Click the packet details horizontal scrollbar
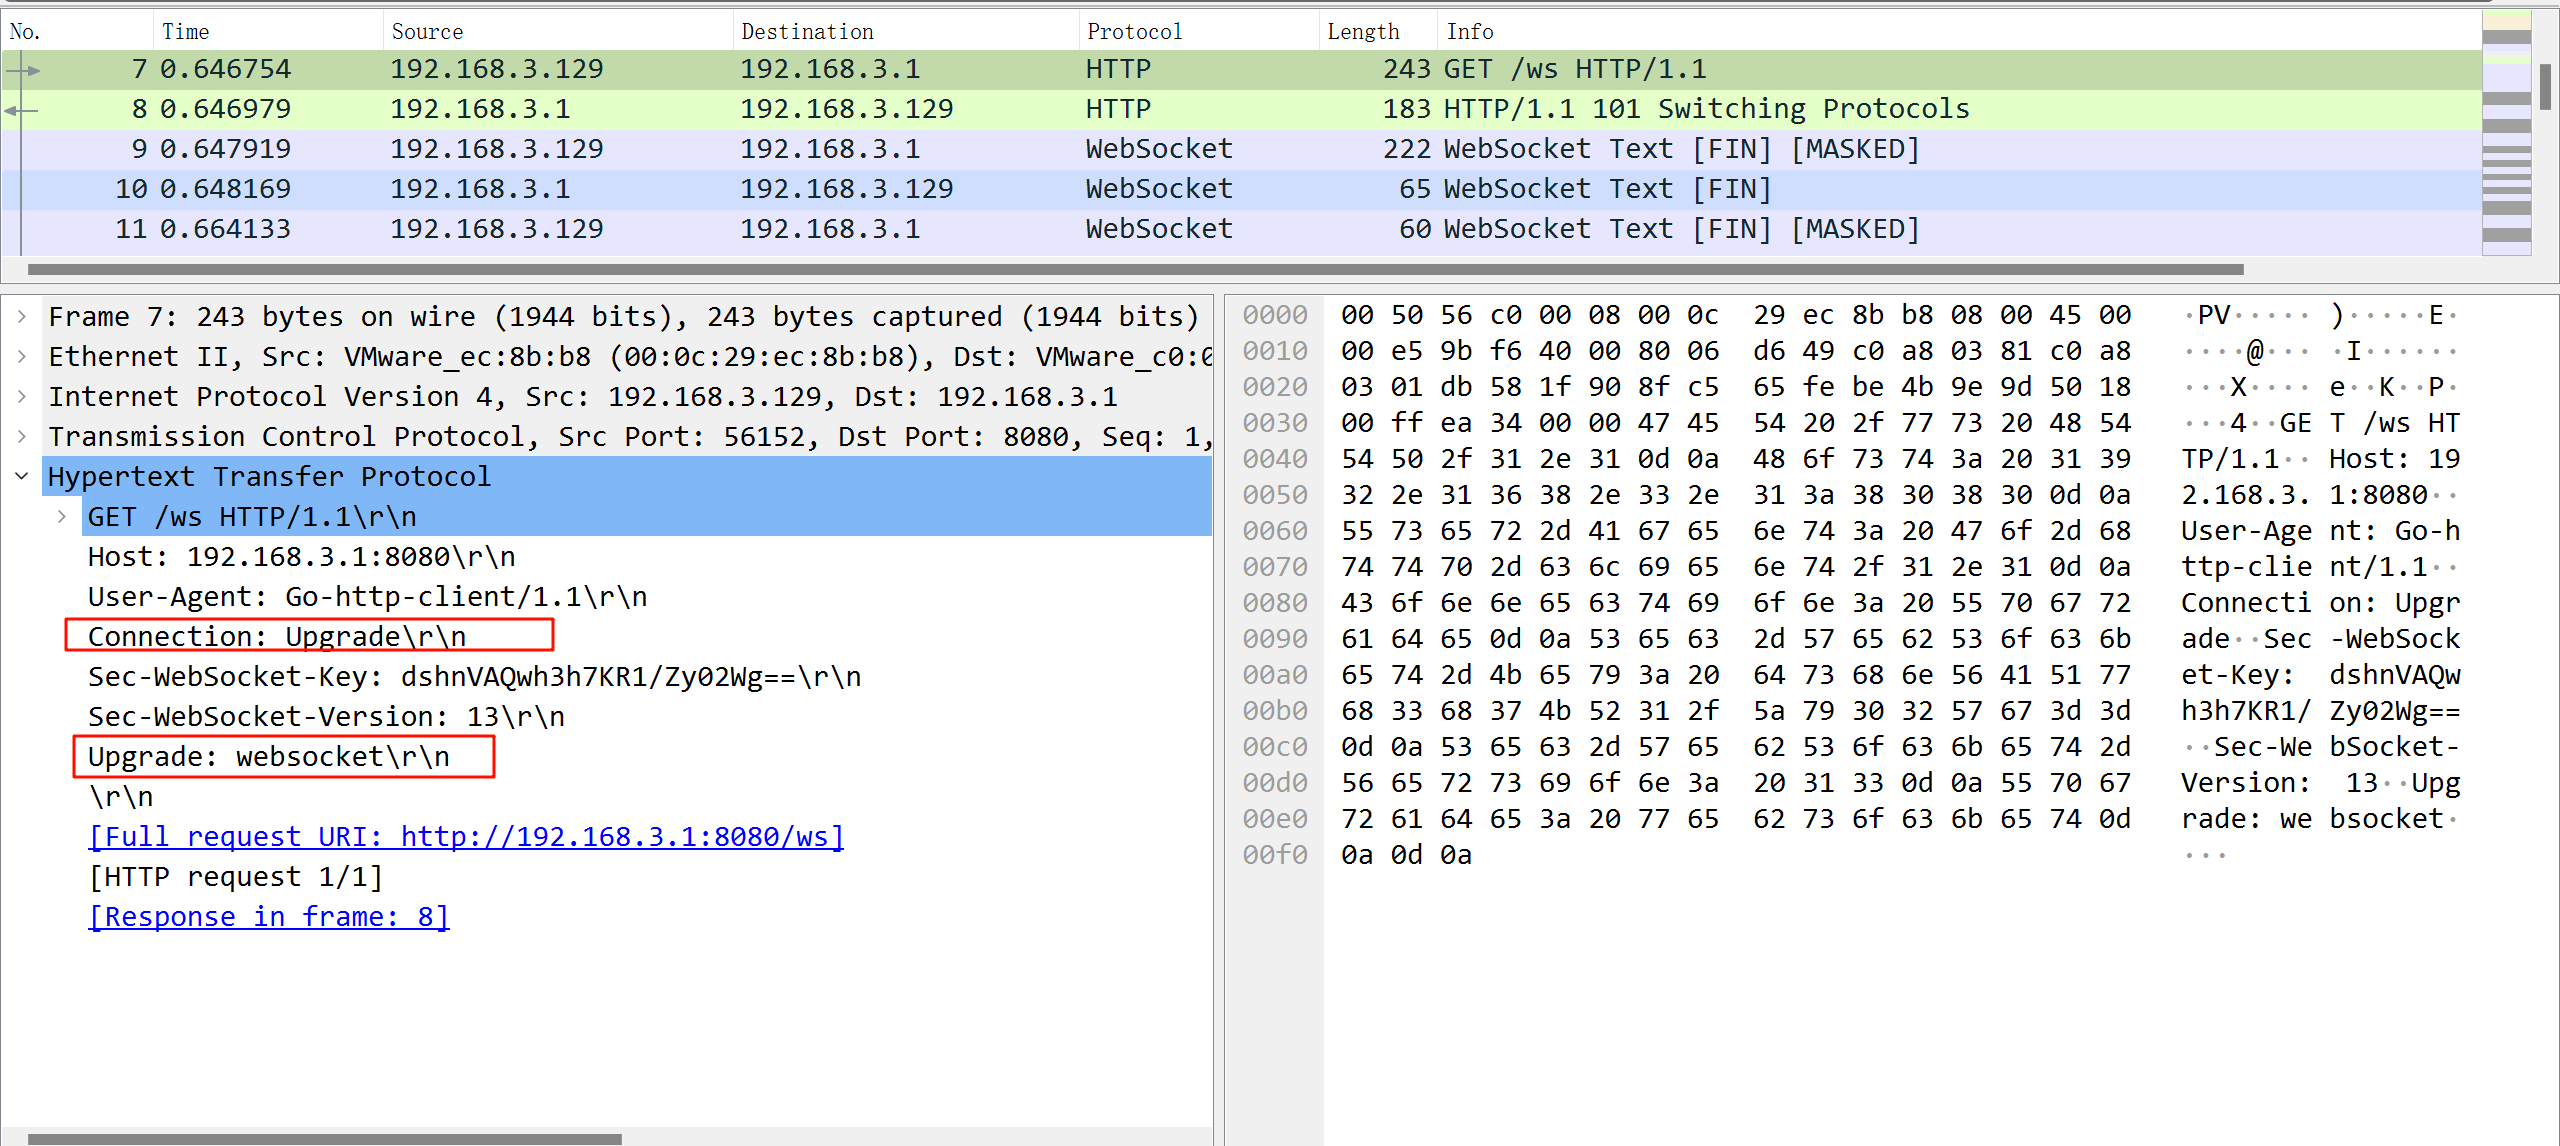The image size is (2560, 1146). (324, 1139)
